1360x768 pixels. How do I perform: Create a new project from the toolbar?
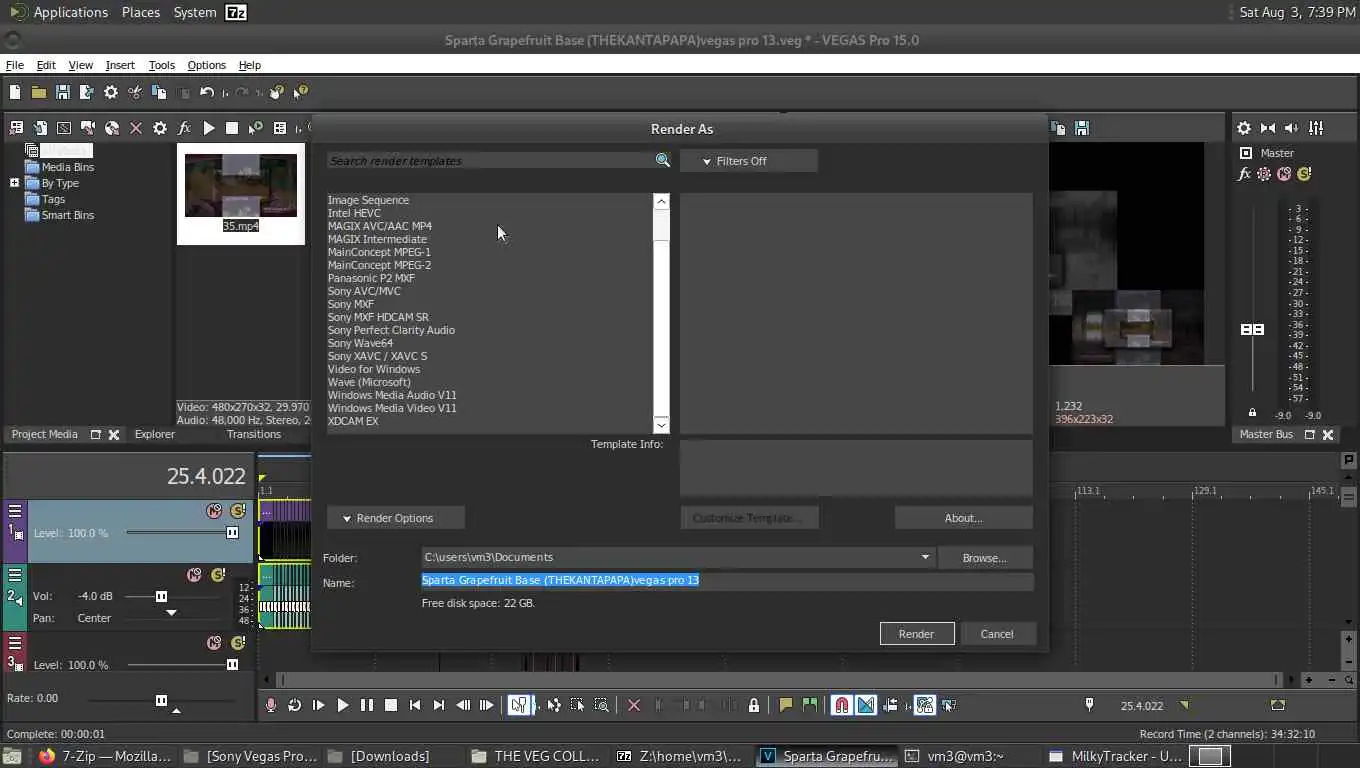tap(15, 92)
